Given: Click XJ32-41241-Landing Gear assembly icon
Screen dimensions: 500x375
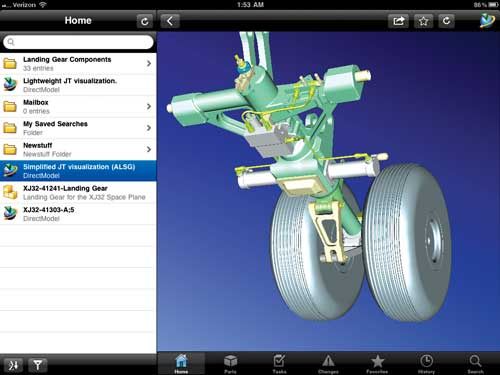Looking at the screenshot, I should click(x=10, y=192).
